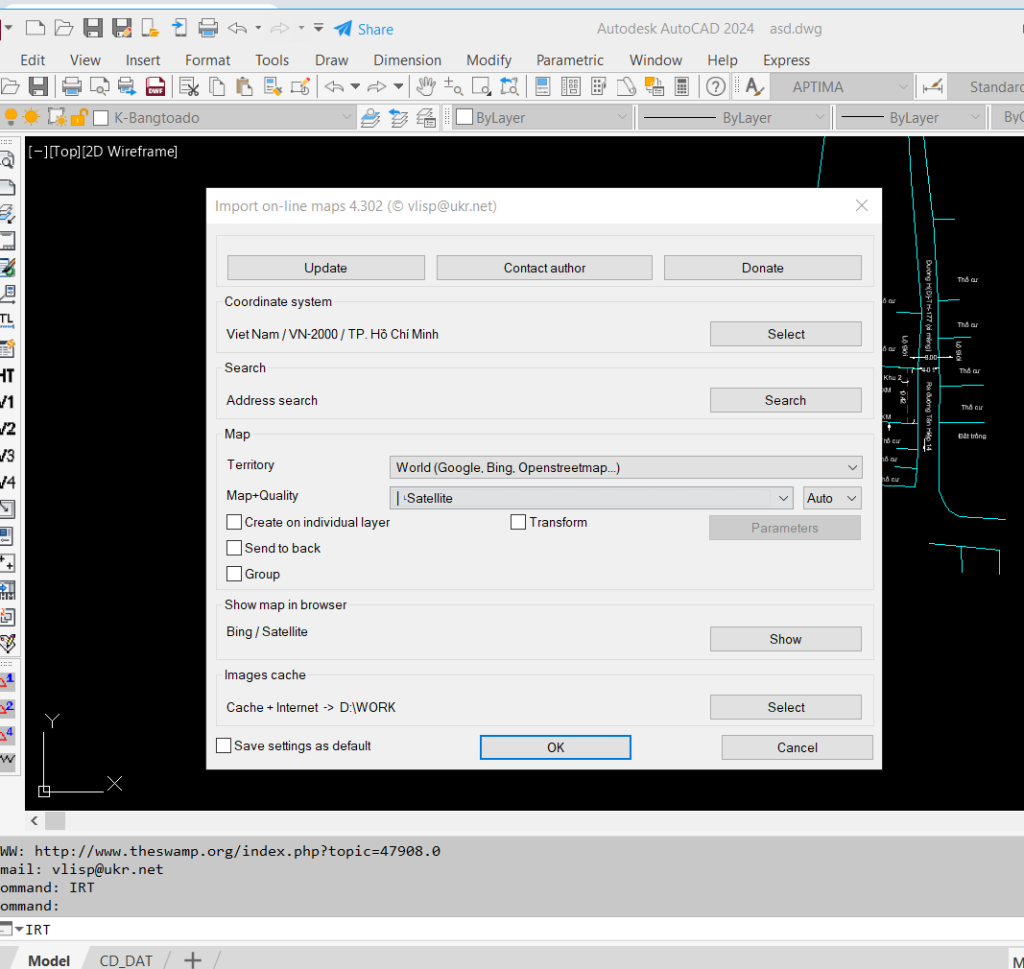Tick the Send to back checkbox
1024x969 pixels.
pos(234,547)
